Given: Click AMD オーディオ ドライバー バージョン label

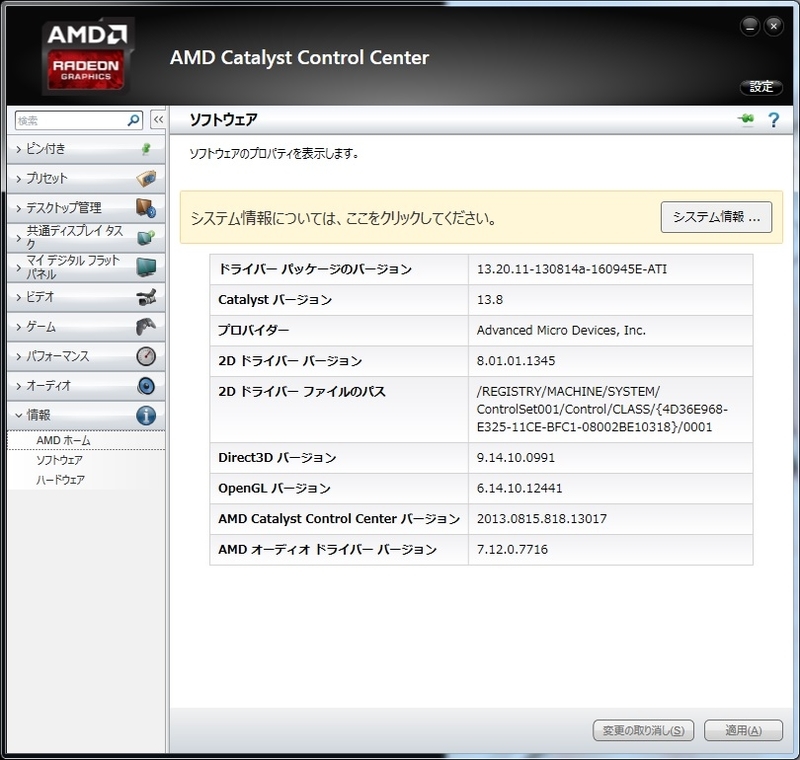Looking at the screenshot, I should pos(328,549).
